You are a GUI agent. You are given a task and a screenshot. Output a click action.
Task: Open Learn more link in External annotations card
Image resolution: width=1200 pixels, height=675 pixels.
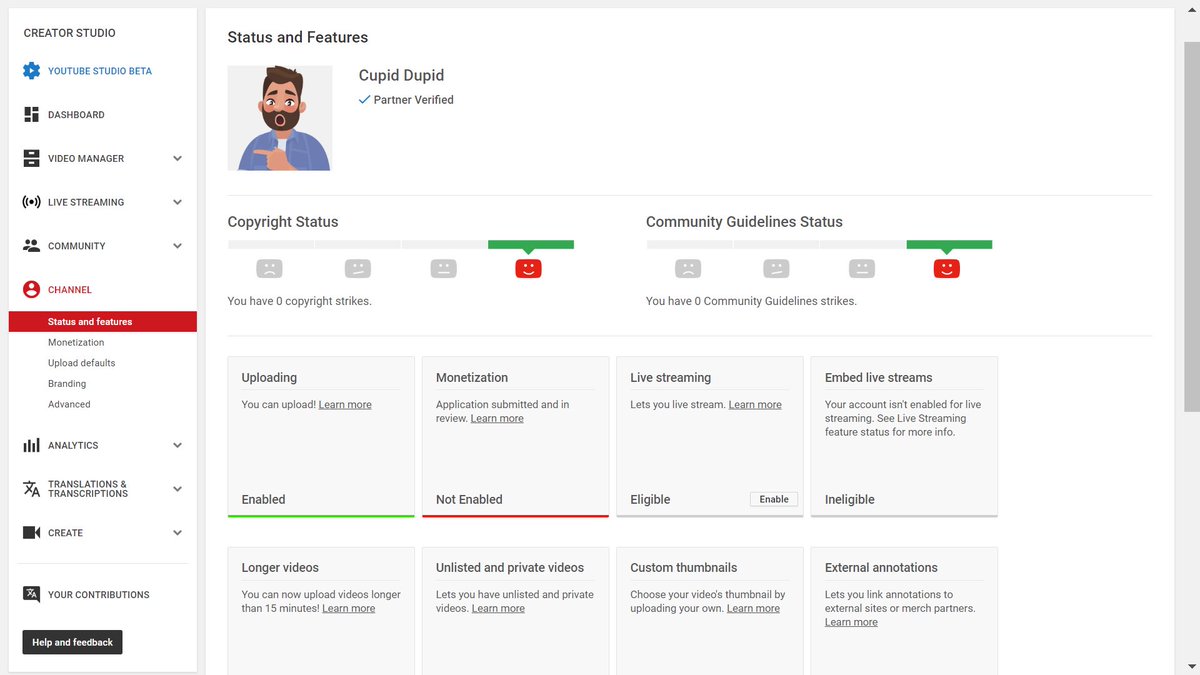[x=851, y=622]
